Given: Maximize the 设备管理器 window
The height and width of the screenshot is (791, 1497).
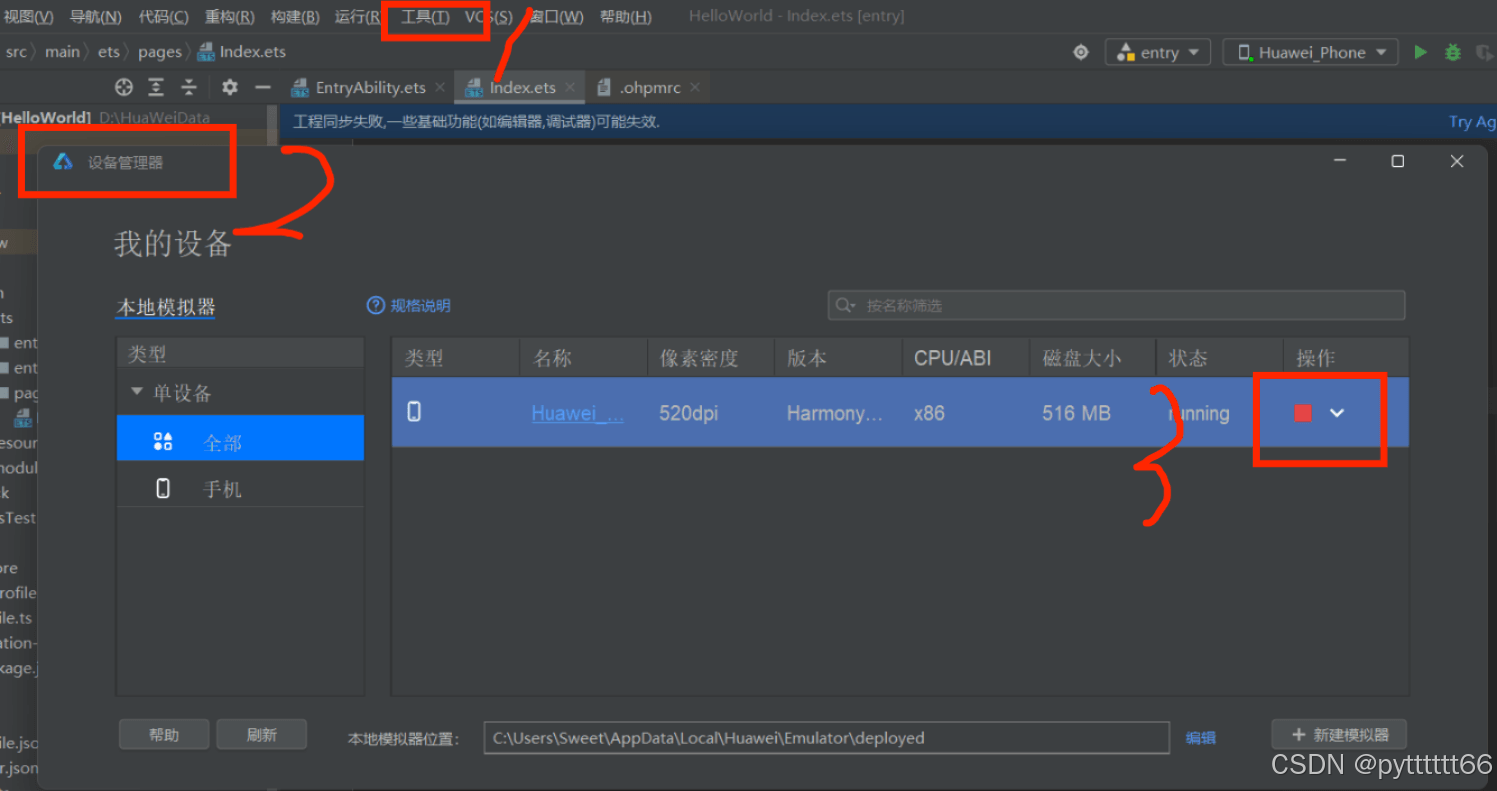Looking at the screenshot, I should point(1398,161).
